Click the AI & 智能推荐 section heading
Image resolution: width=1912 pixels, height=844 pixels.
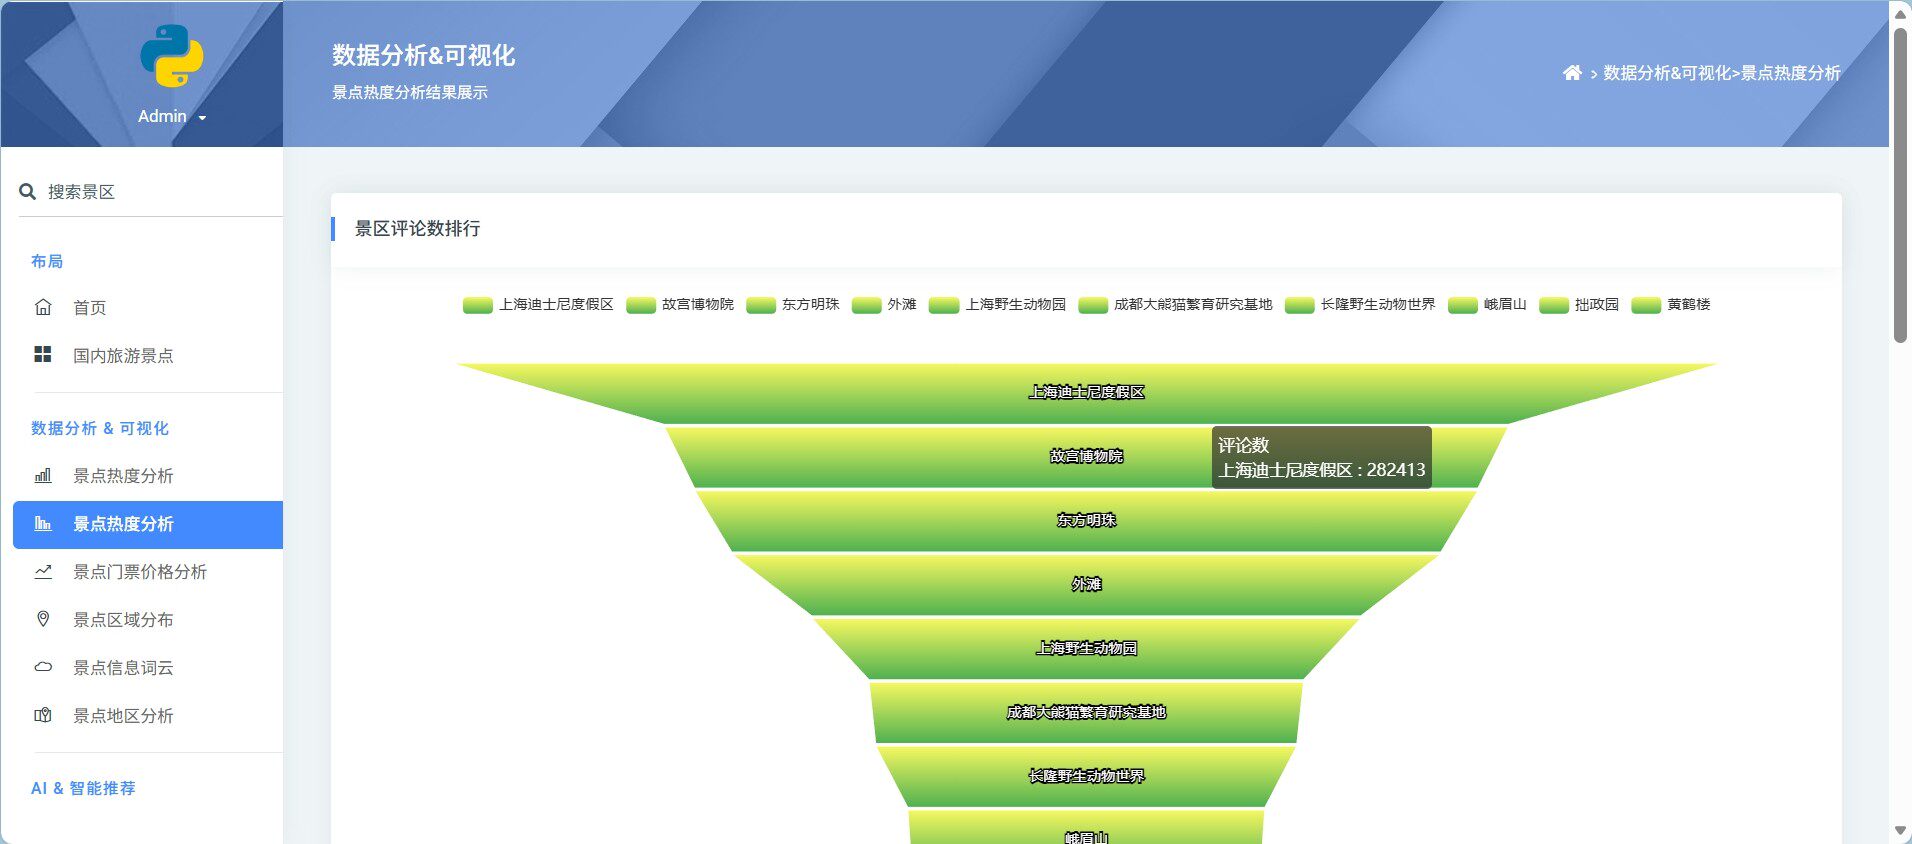coord(83,788)
